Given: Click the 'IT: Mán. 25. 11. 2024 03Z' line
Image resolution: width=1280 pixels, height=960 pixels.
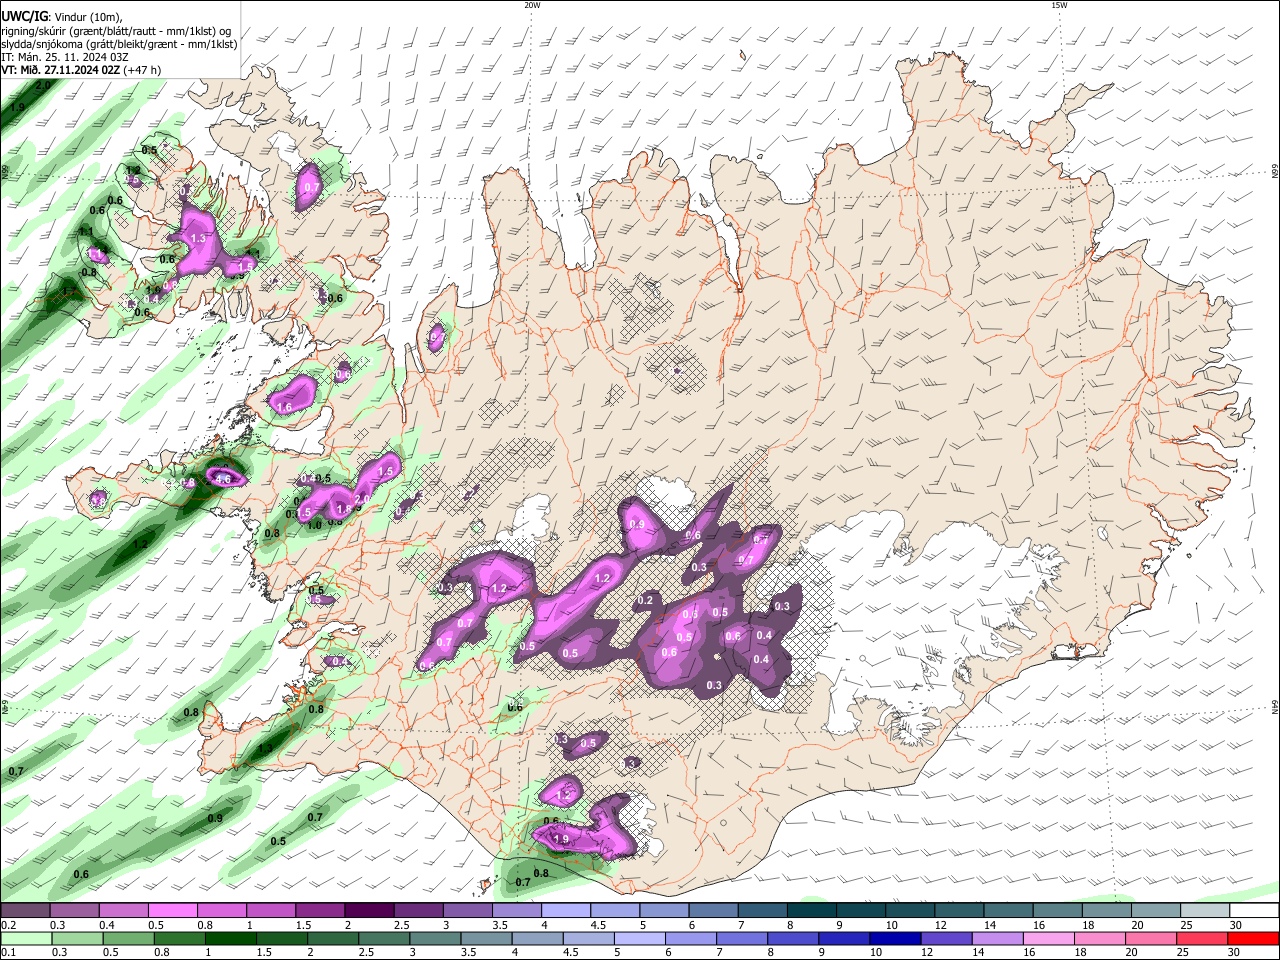Looking at the screenshot, I should [x=65, y=57].
